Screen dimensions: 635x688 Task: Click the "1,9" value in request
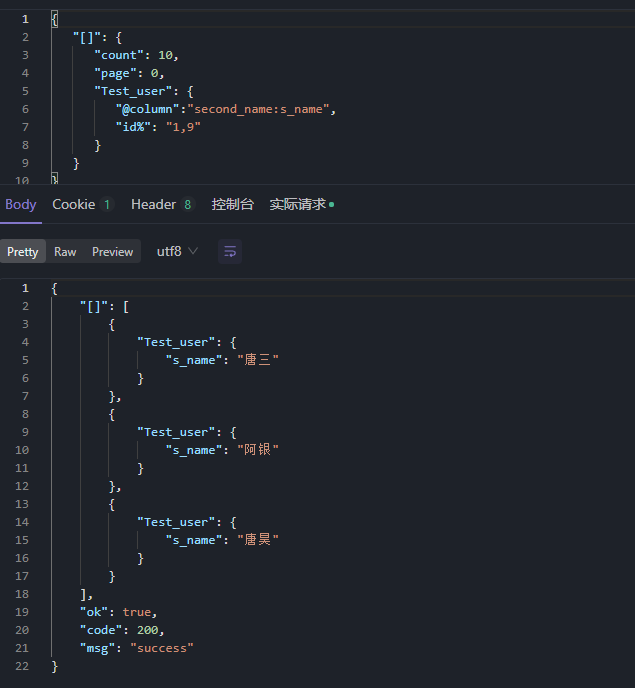[x=183, y=127]
